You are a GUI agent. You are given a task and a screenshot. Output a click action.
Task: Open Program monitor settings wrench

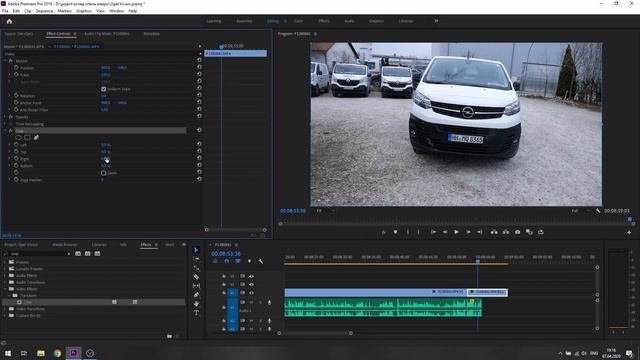(598, 211)
